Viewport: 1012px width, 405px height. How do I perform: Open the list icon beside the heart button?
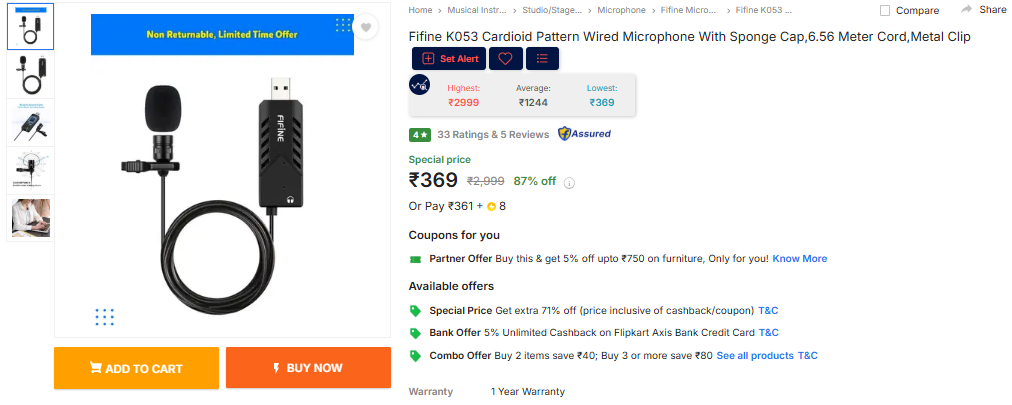tap(542, 59)
